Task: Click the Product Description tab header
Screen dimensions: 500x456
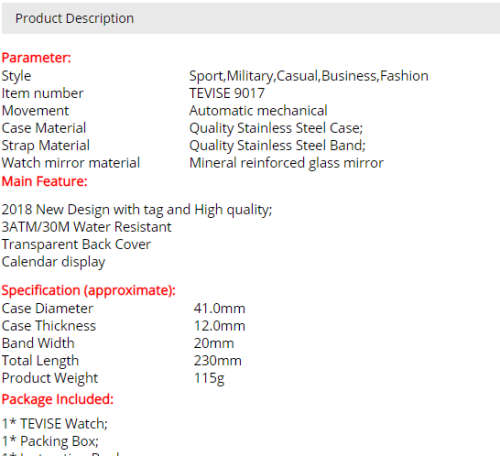Action: pos(74,18)
